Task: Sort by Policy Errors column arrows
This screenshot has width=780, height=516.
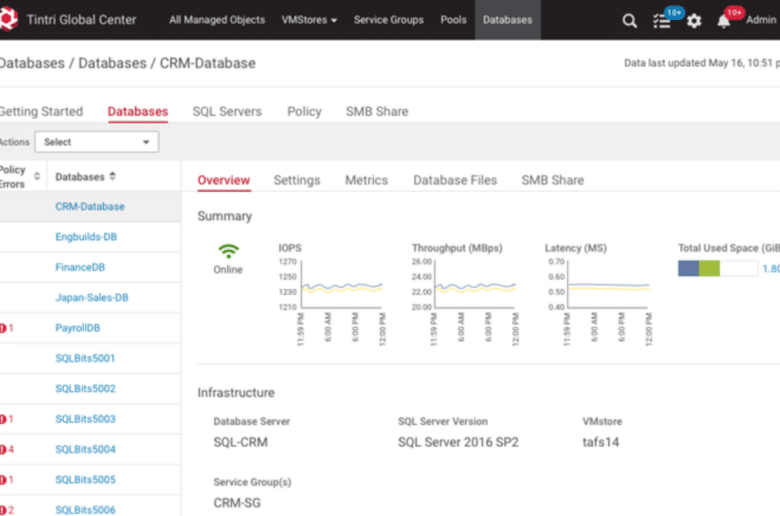Action: [37, 176]
